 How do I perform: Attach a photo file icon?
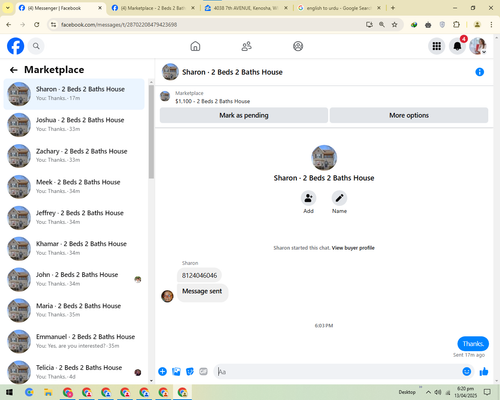(x=176, y=371)
